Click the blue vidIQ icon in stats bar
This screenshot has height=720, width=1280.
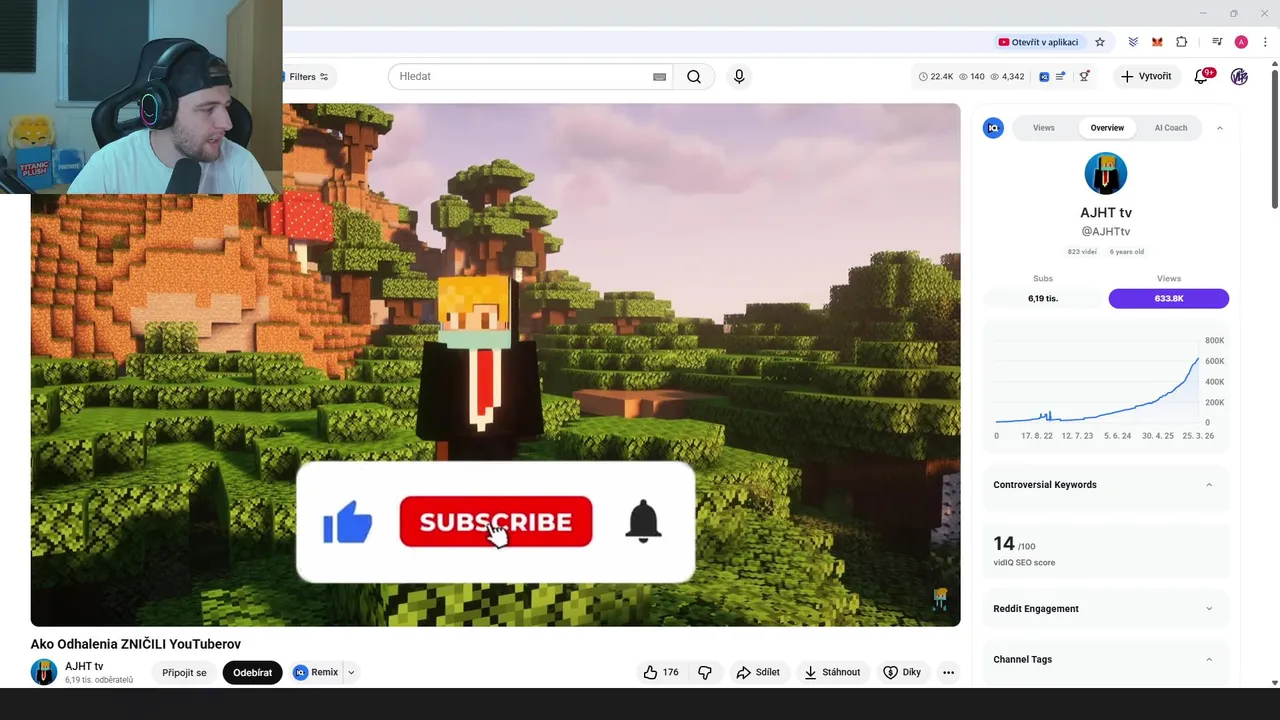click(1044, 76)
